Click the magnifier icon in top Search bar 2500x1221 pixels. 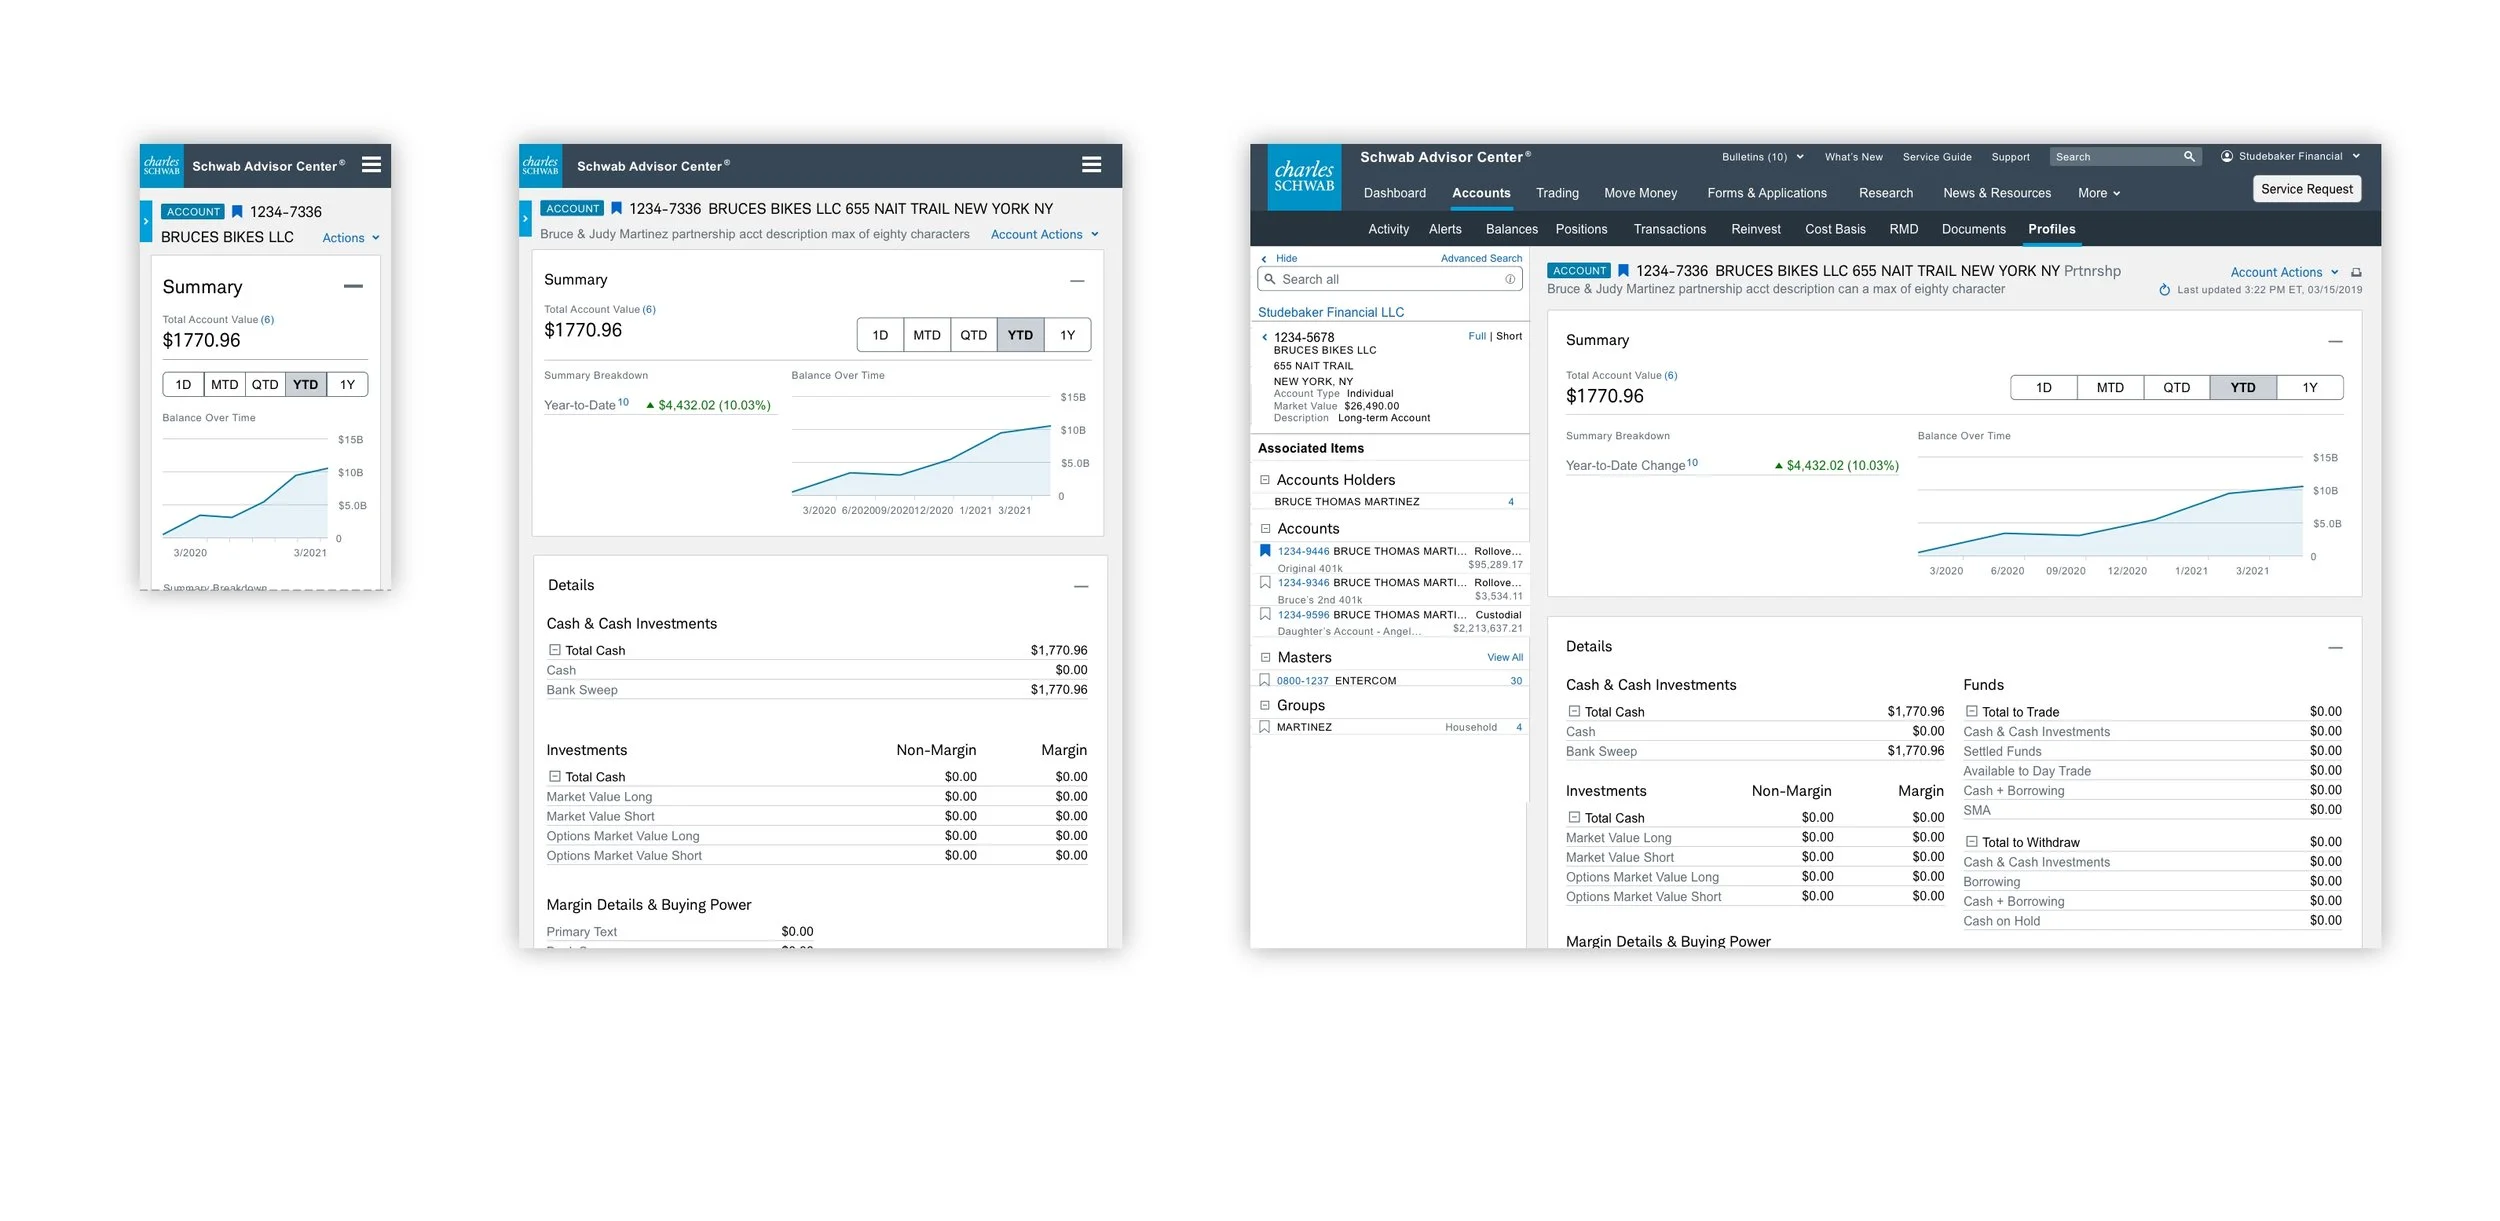[x=2189, y=157]
